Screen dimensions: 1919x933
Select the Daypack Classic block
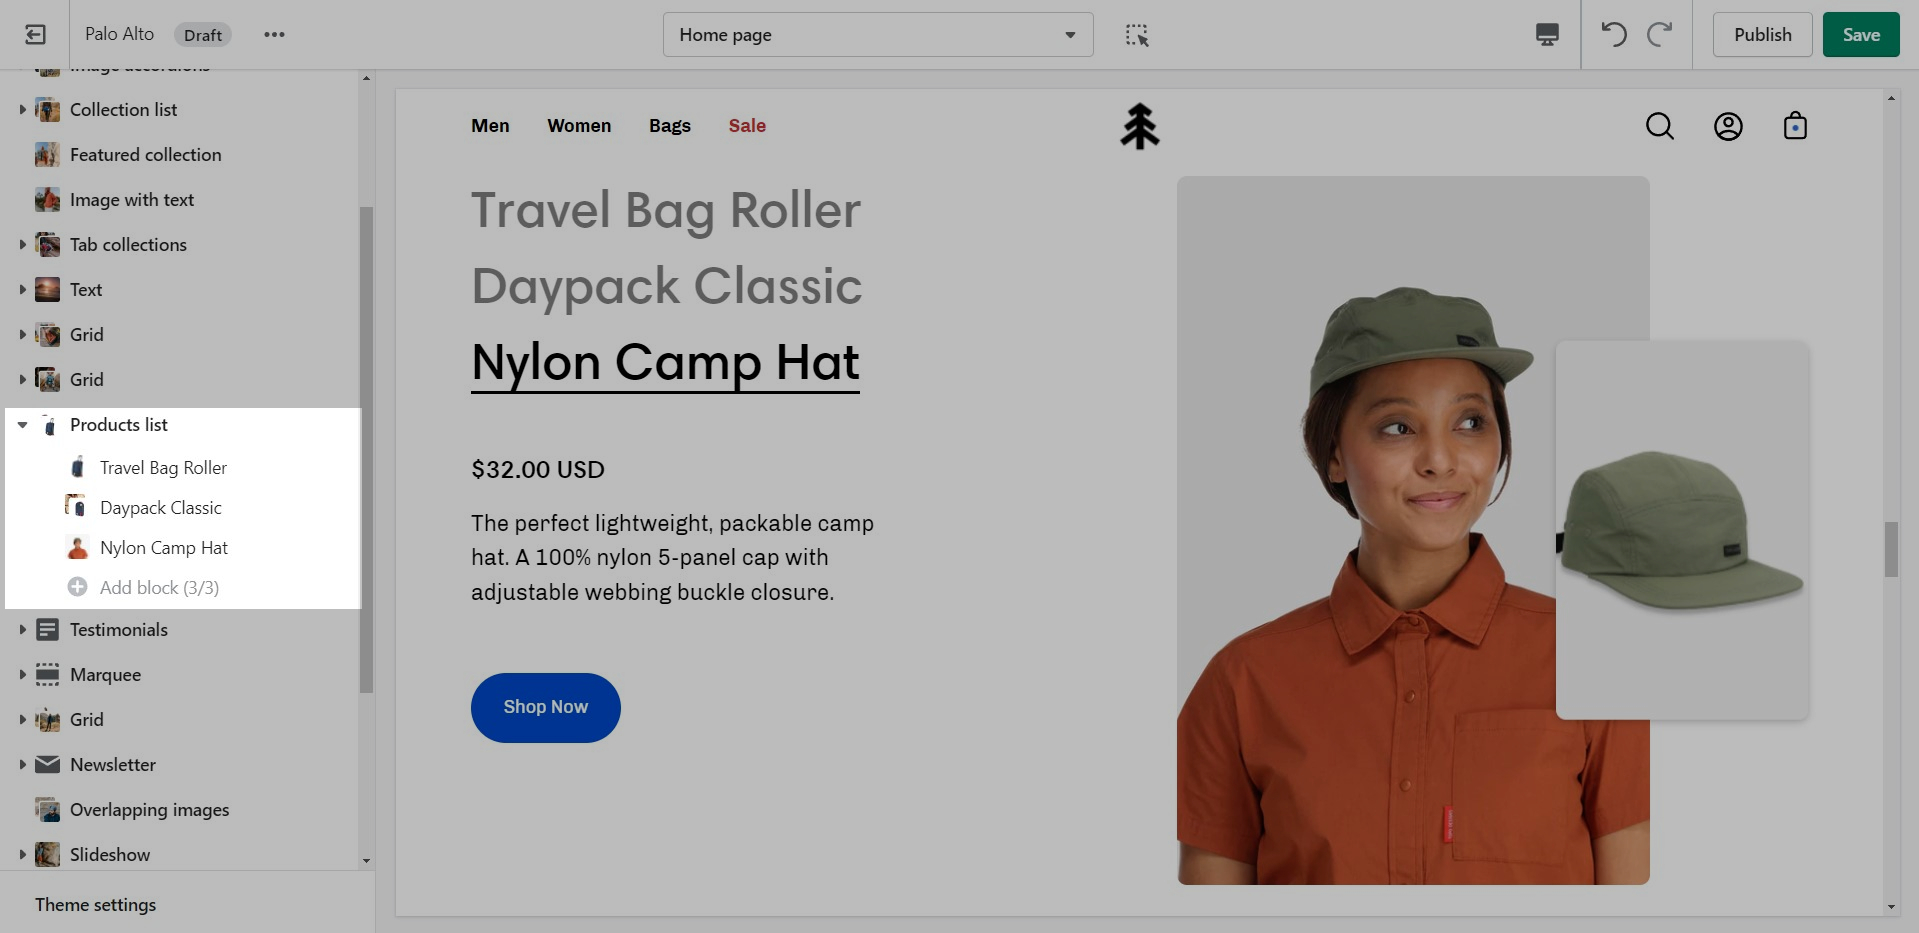160,508
